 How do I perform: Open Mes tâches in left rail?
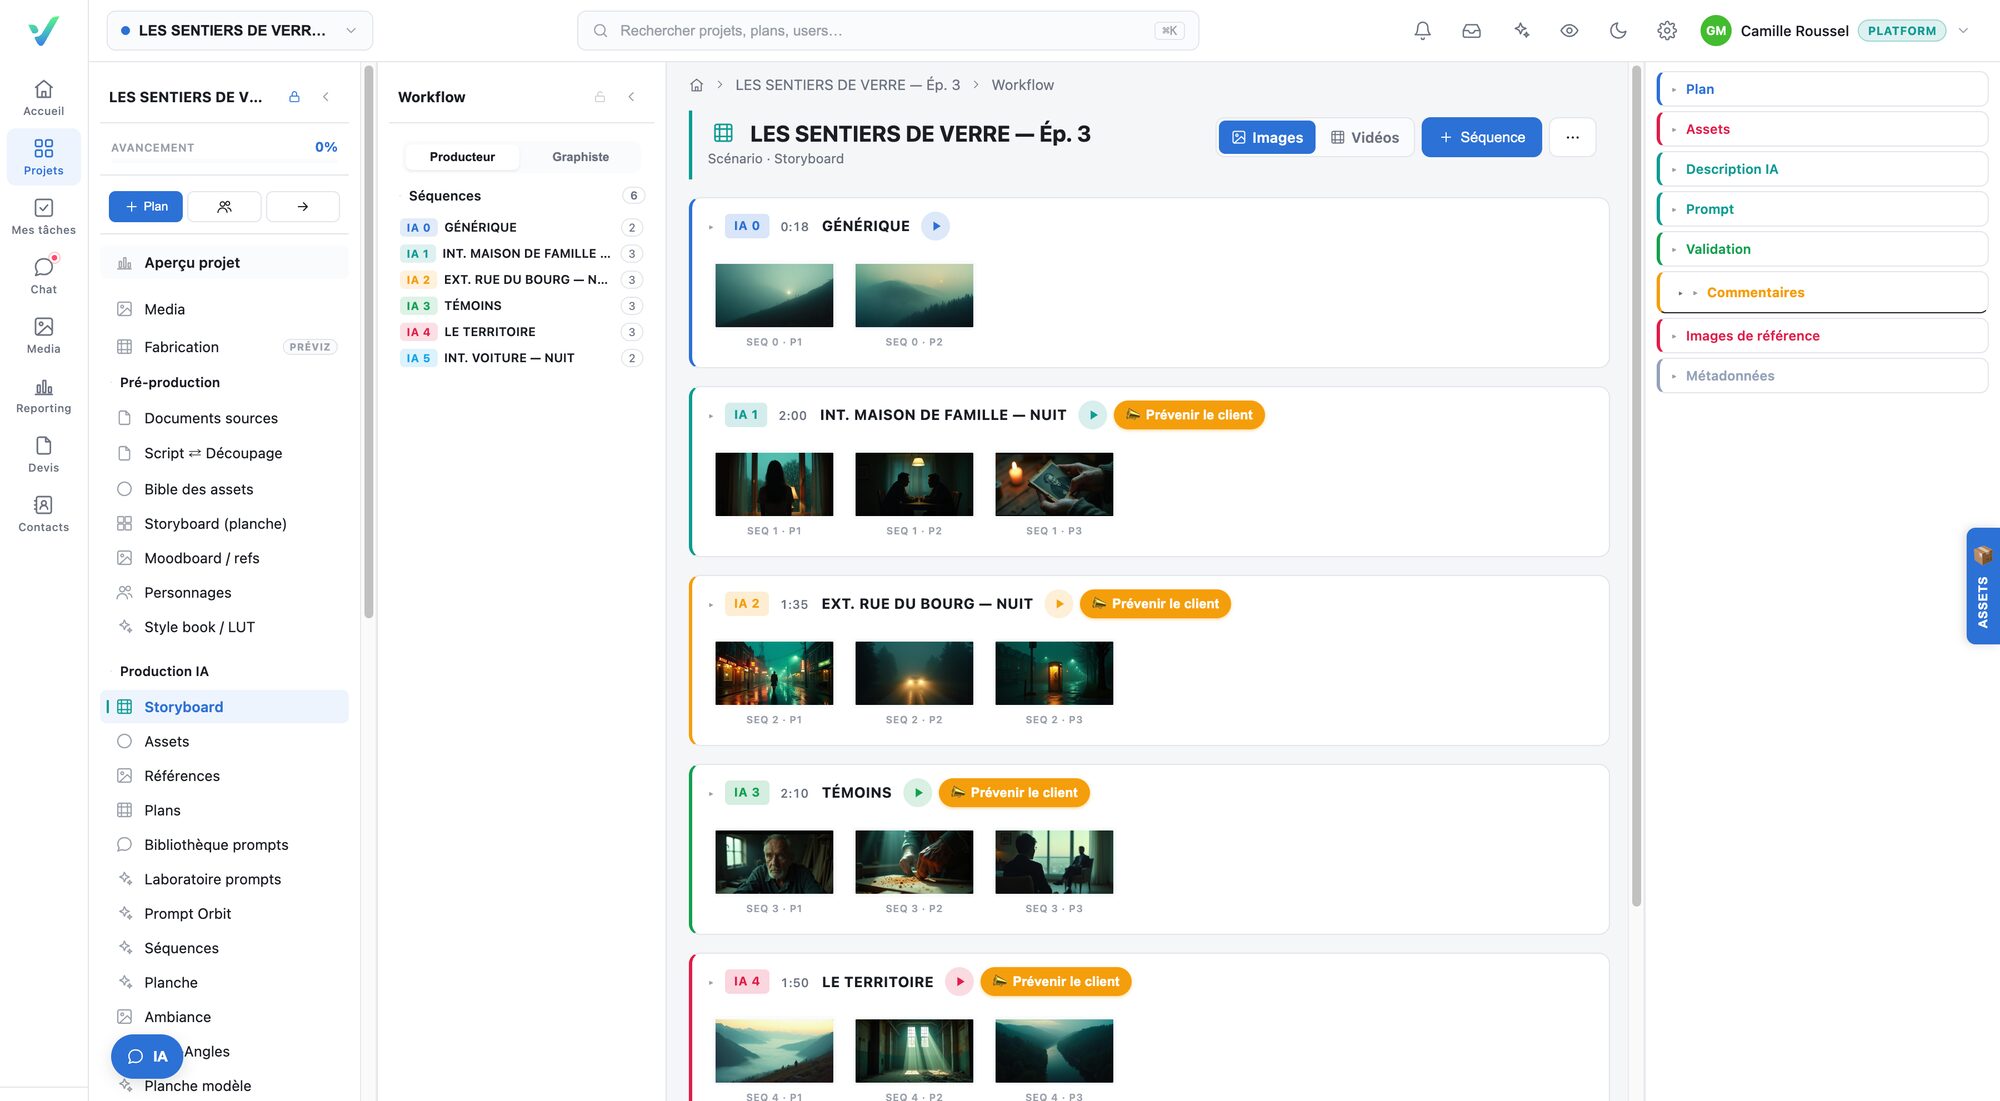[x=44, y=216]
